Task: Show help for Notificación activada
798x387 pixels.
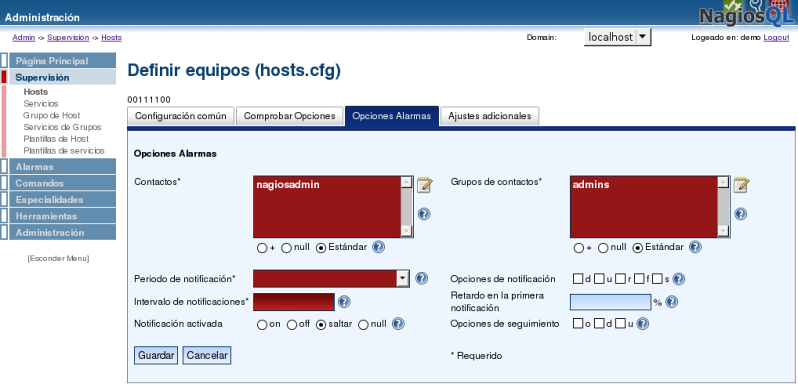Action: 398,324
